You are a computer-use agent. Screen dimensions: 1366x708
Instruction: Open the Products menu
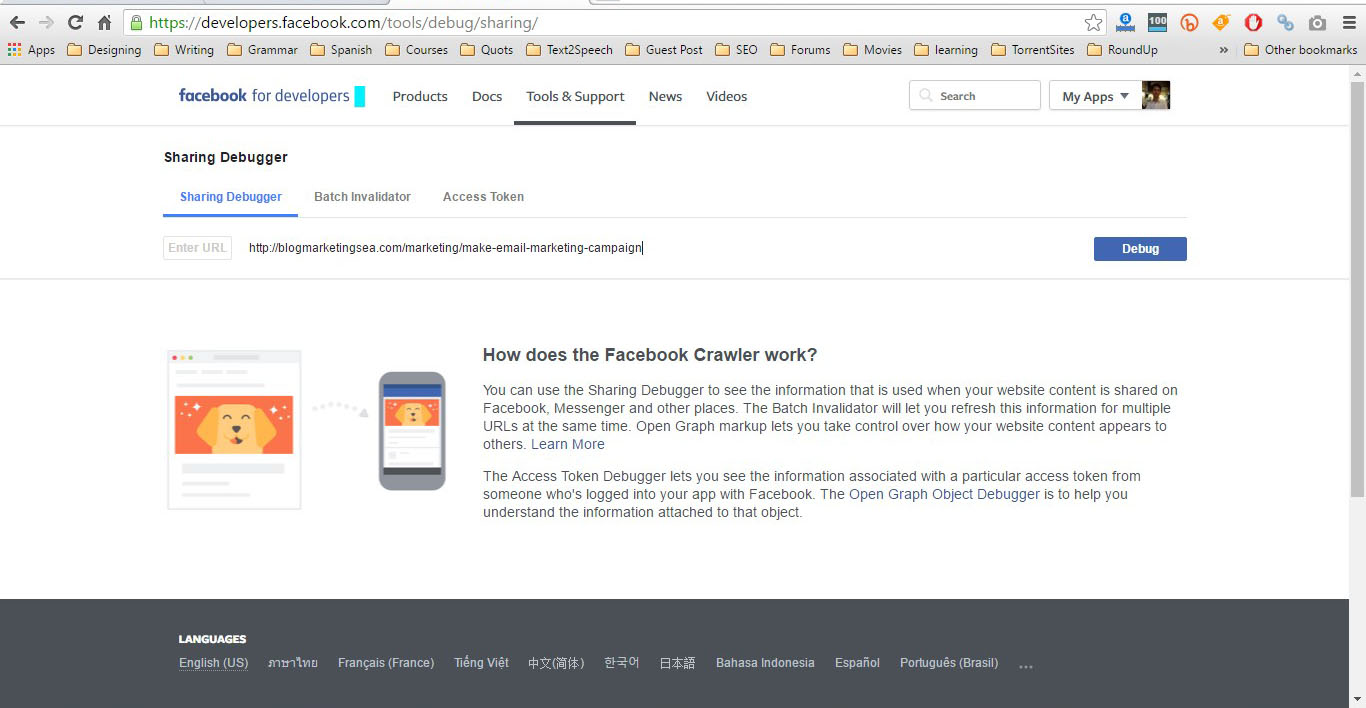[x=420, y=96]
